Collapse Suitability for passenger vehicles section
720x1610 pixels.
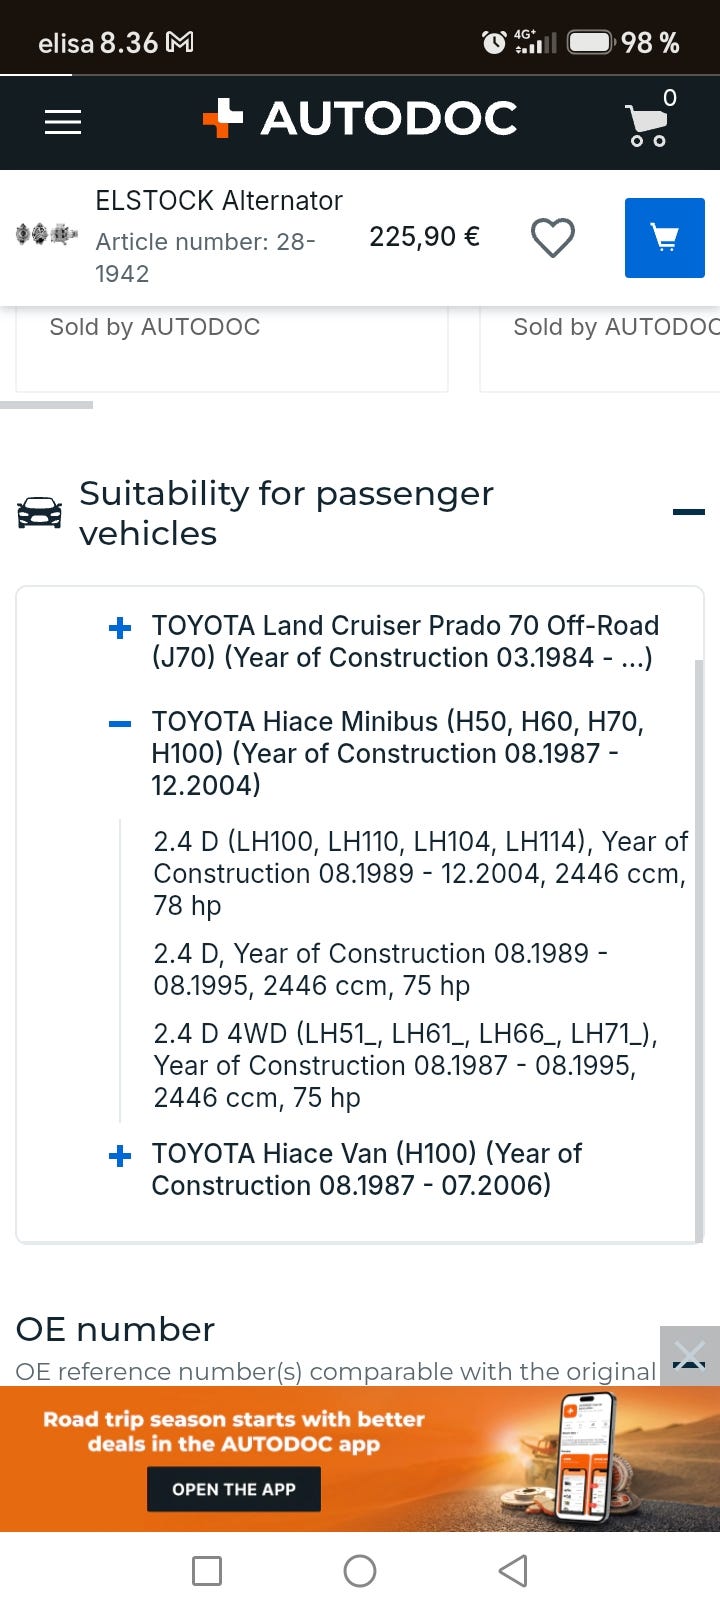(x=689, y=512)
